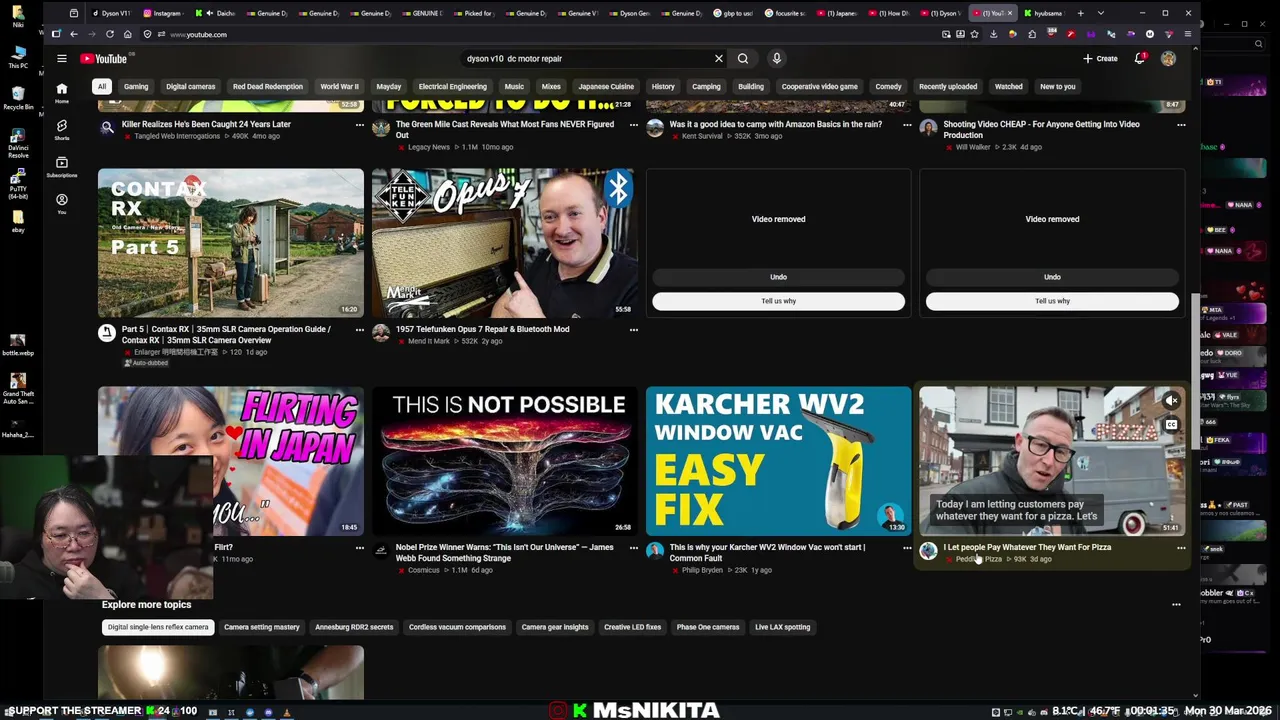Clear the search box with the X icon
Viewport: 1280px width, 720px height.
(x=718, y=59)
